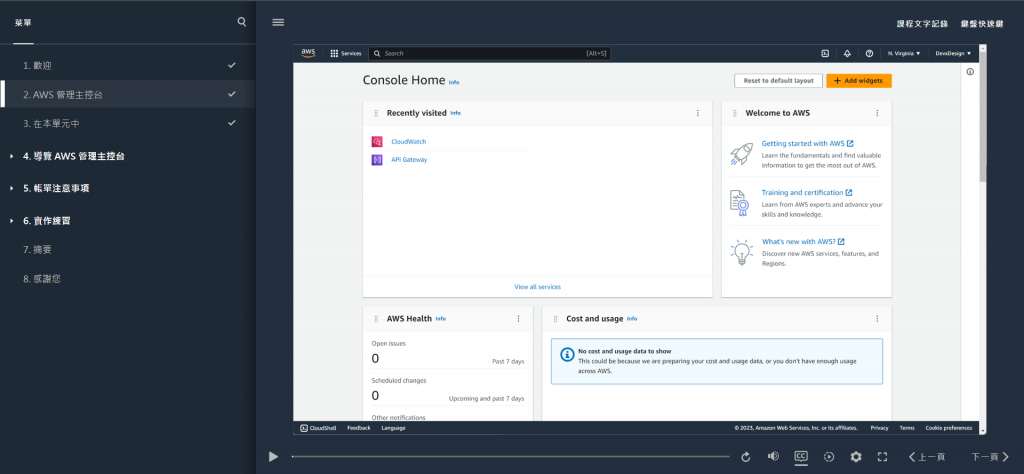Click the CloudWatch service icon
The height and width of the screenshot is (474, 1024).
377,142
